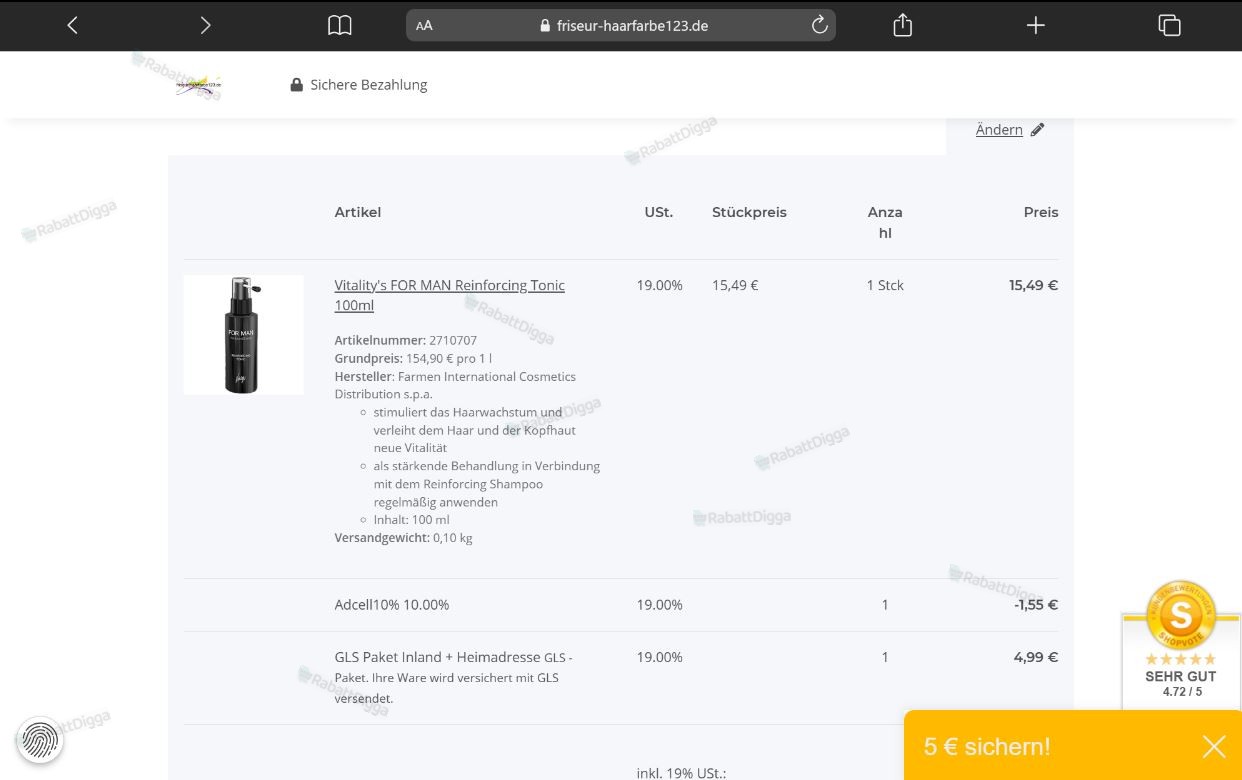The height and width of the screenshot is (780, 1242).
Task: Click the 'Inhalt: 100 ml' bullet
Action: pos(411,520)
